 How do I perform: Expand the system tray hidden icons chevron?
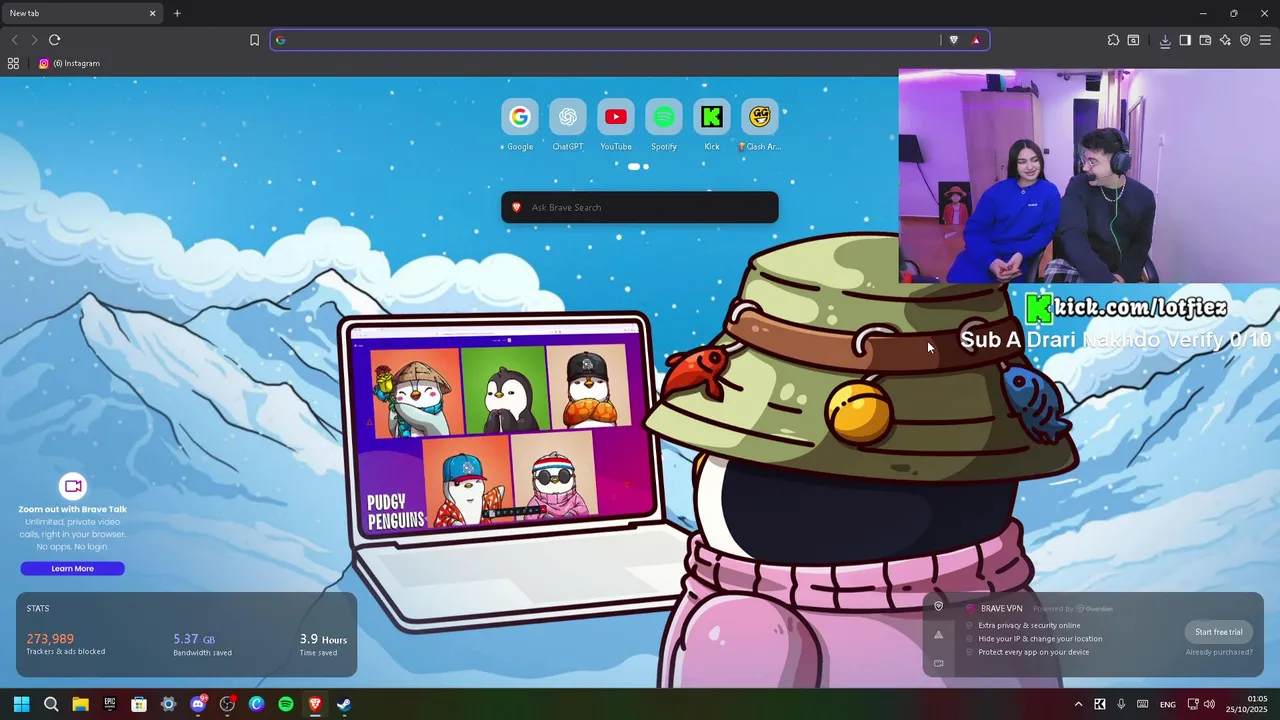(1078, 704)
